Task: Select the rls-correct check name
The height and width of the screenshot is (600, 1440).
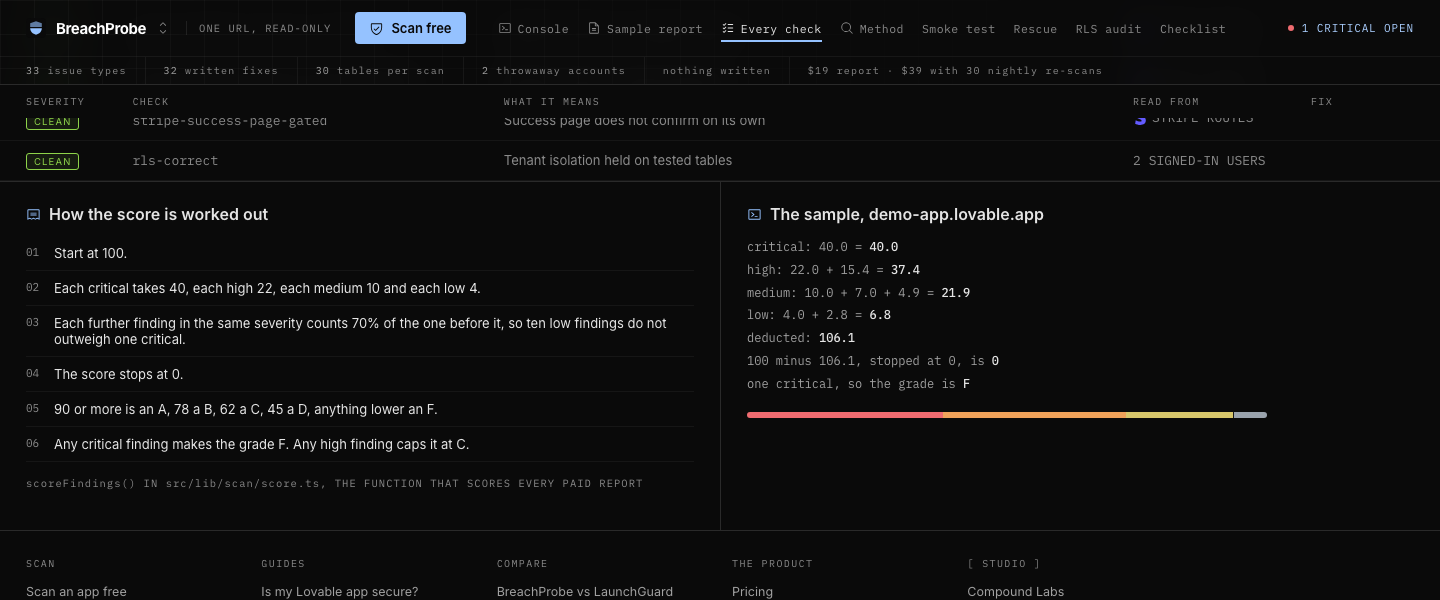Action: (x=175, y=161)
